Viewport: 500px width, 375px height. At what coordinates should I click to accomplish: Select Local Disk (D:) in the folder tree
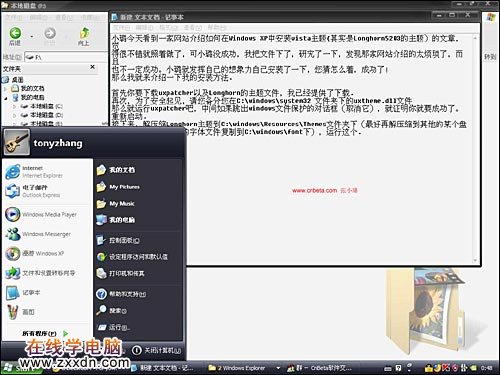click(x=42, y=115)
